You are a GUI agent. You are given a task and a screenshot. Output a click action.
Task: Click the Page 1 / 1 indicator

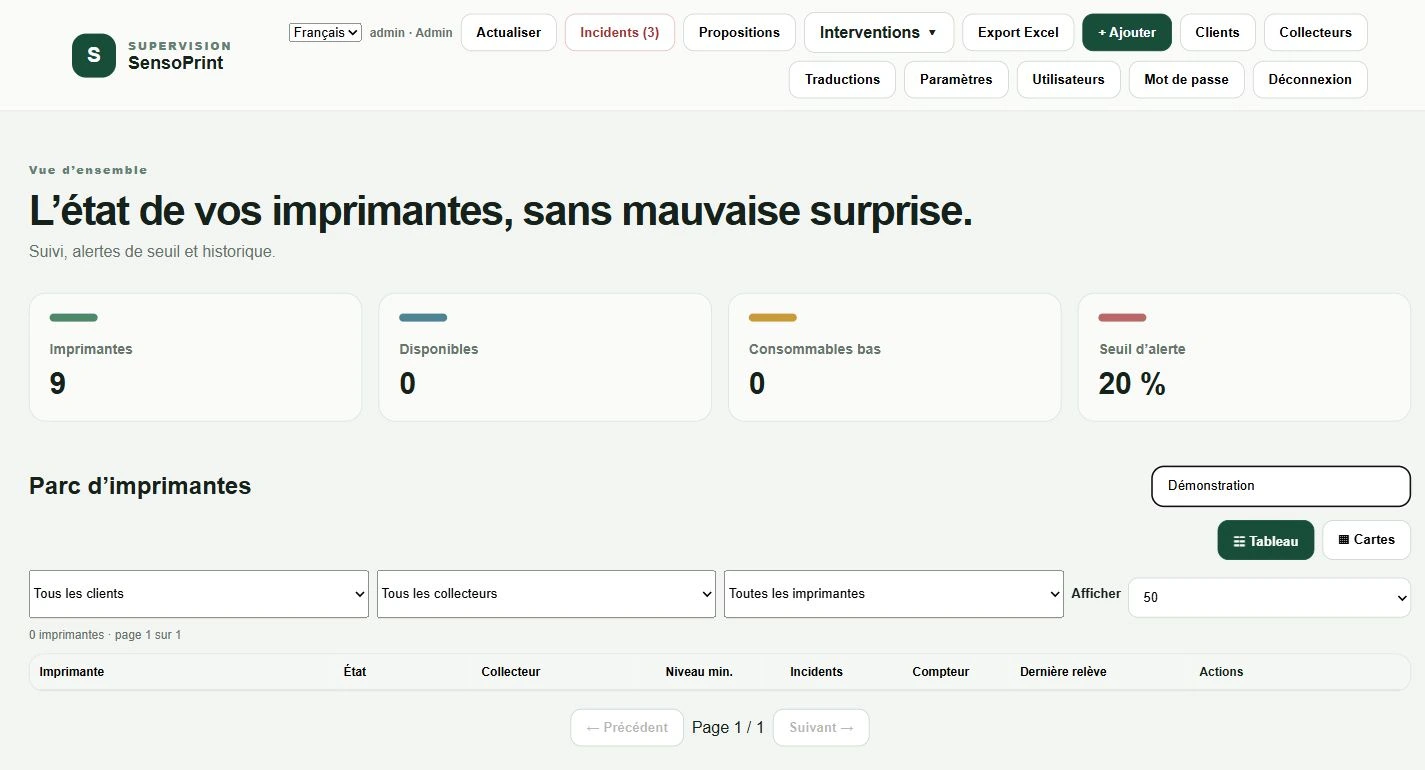click(728, 728)
